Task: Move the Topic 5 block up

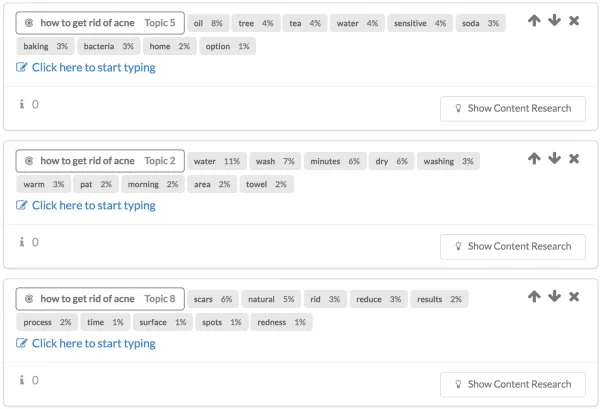Action: pos(534,20)
